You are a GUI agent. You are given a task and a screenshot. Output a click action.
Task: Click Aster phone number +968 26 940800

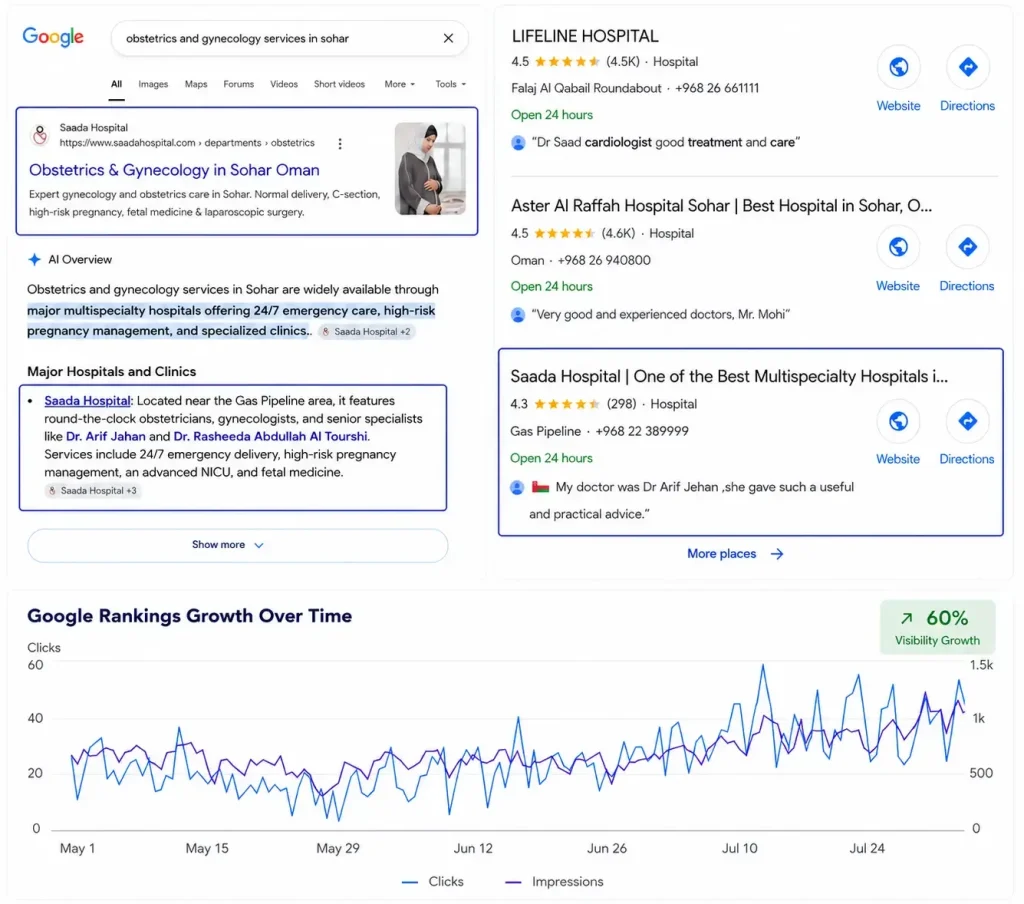[603, 261]
